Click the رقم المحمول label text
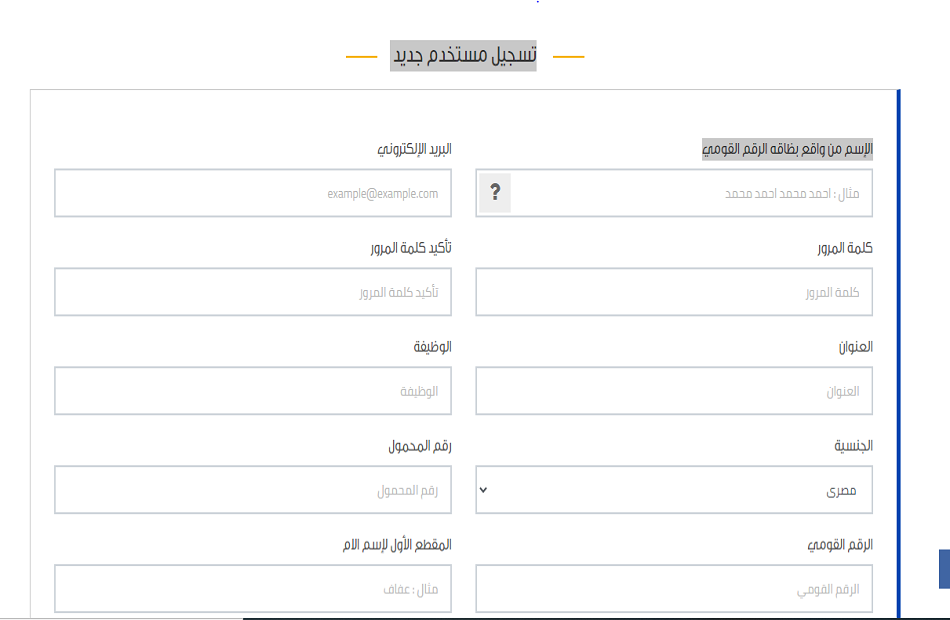Screen dimensions: 950x620 [x=420, y=446]
